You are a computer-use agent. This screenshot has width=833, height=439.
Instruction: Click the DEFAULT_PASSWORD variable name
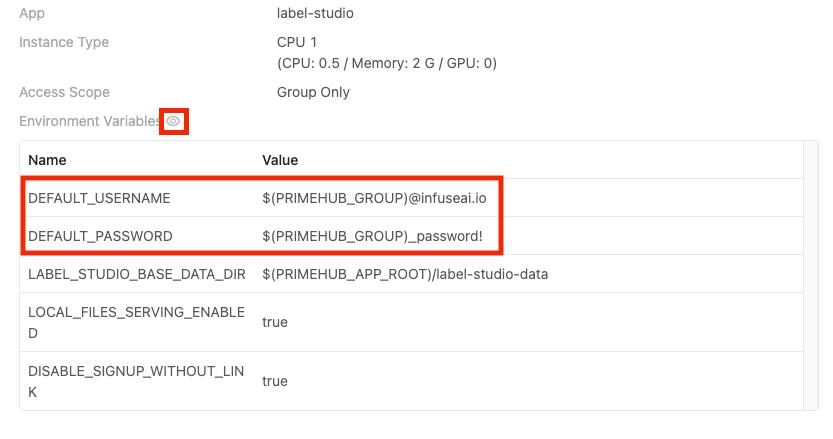100,236
